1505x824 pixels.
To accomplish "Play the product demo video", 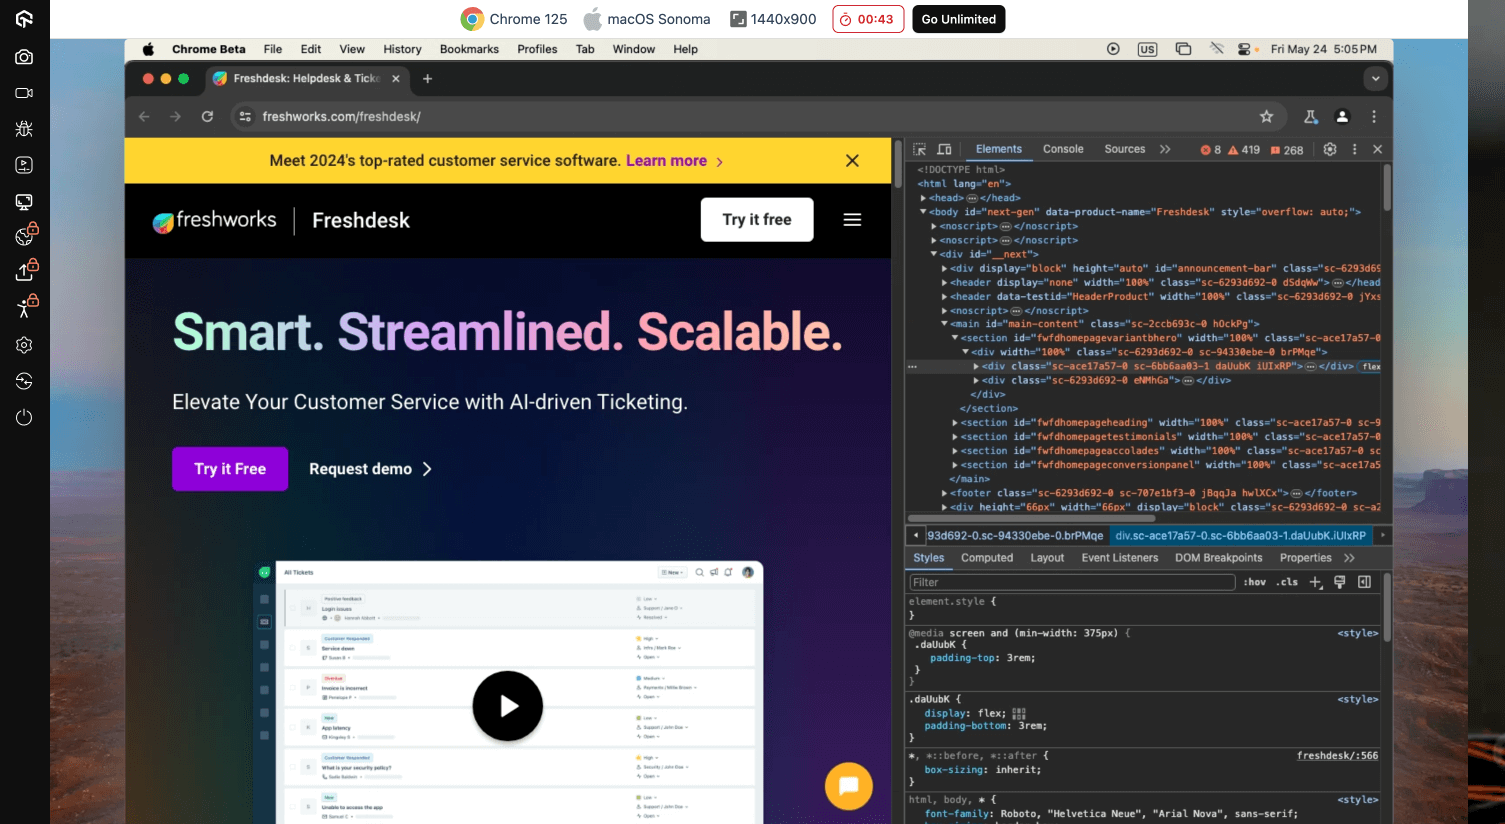I will (508, 706).
